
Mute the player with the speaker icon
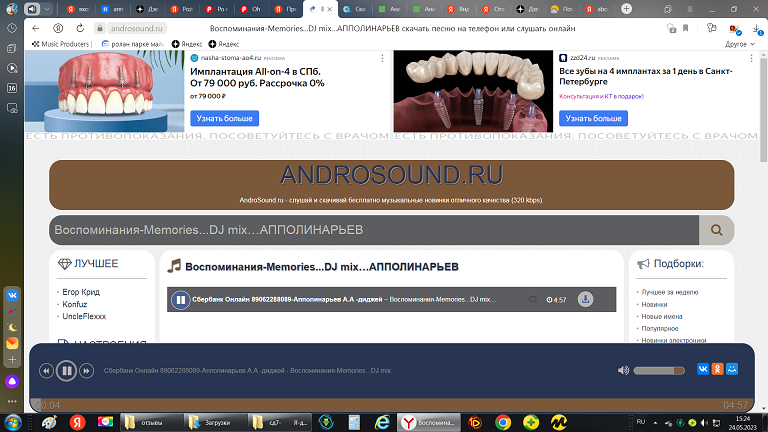pyautogui.click(x=623, y=370)
